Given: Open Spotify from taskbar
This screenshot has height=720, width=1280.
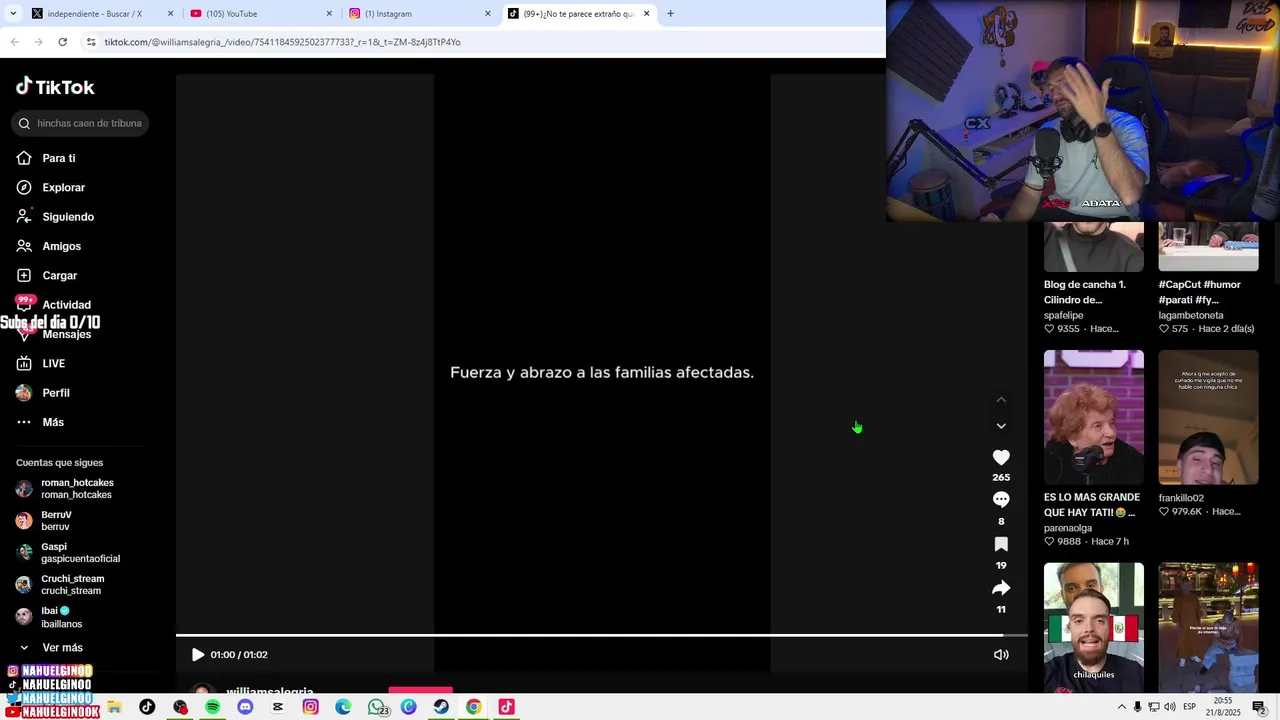Looking at the screenshot, I should point(212,707).
